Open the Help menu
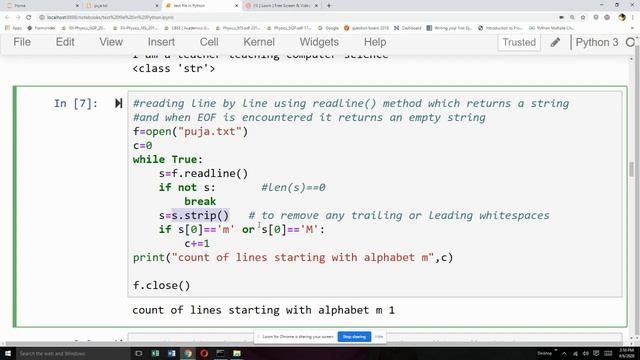640x360 pixels. click(375, 42)
